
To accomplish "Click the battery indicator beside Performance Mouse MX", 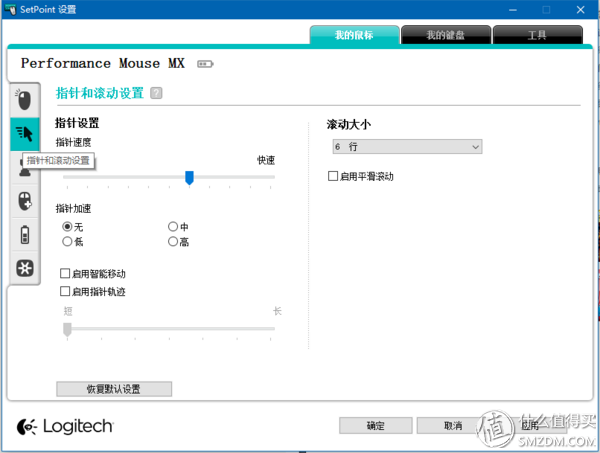I will click(x=205, y=64).
